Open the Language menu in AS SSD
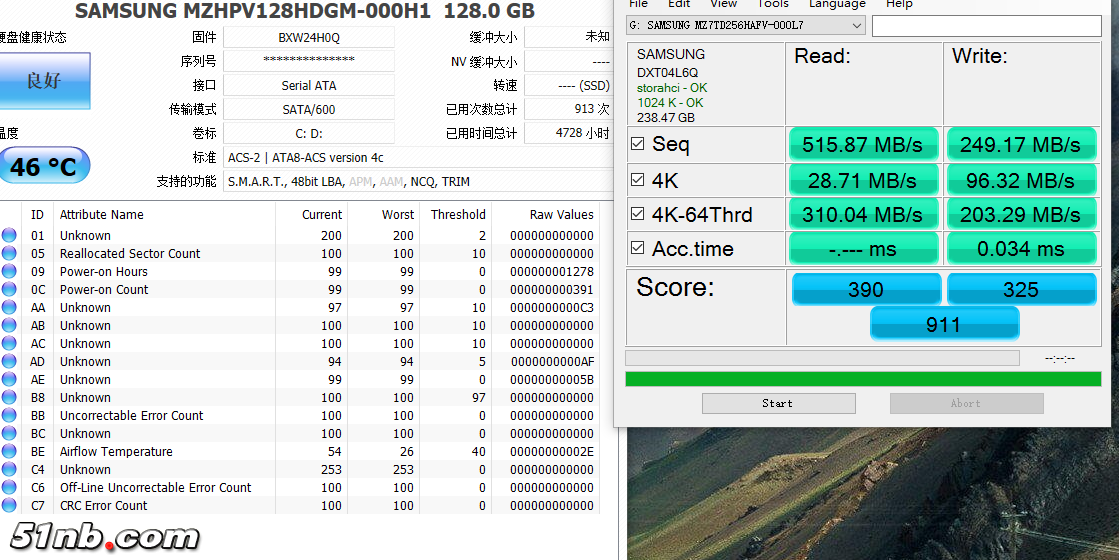Image resolution: width=1119 pixels, height=560 pixels. (x=836, y=4)
